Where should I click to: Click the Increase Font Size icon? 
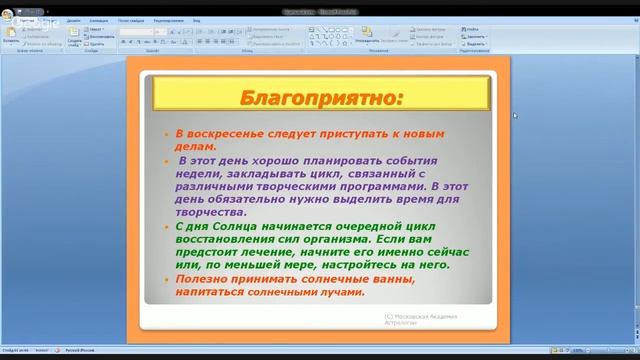172,32
